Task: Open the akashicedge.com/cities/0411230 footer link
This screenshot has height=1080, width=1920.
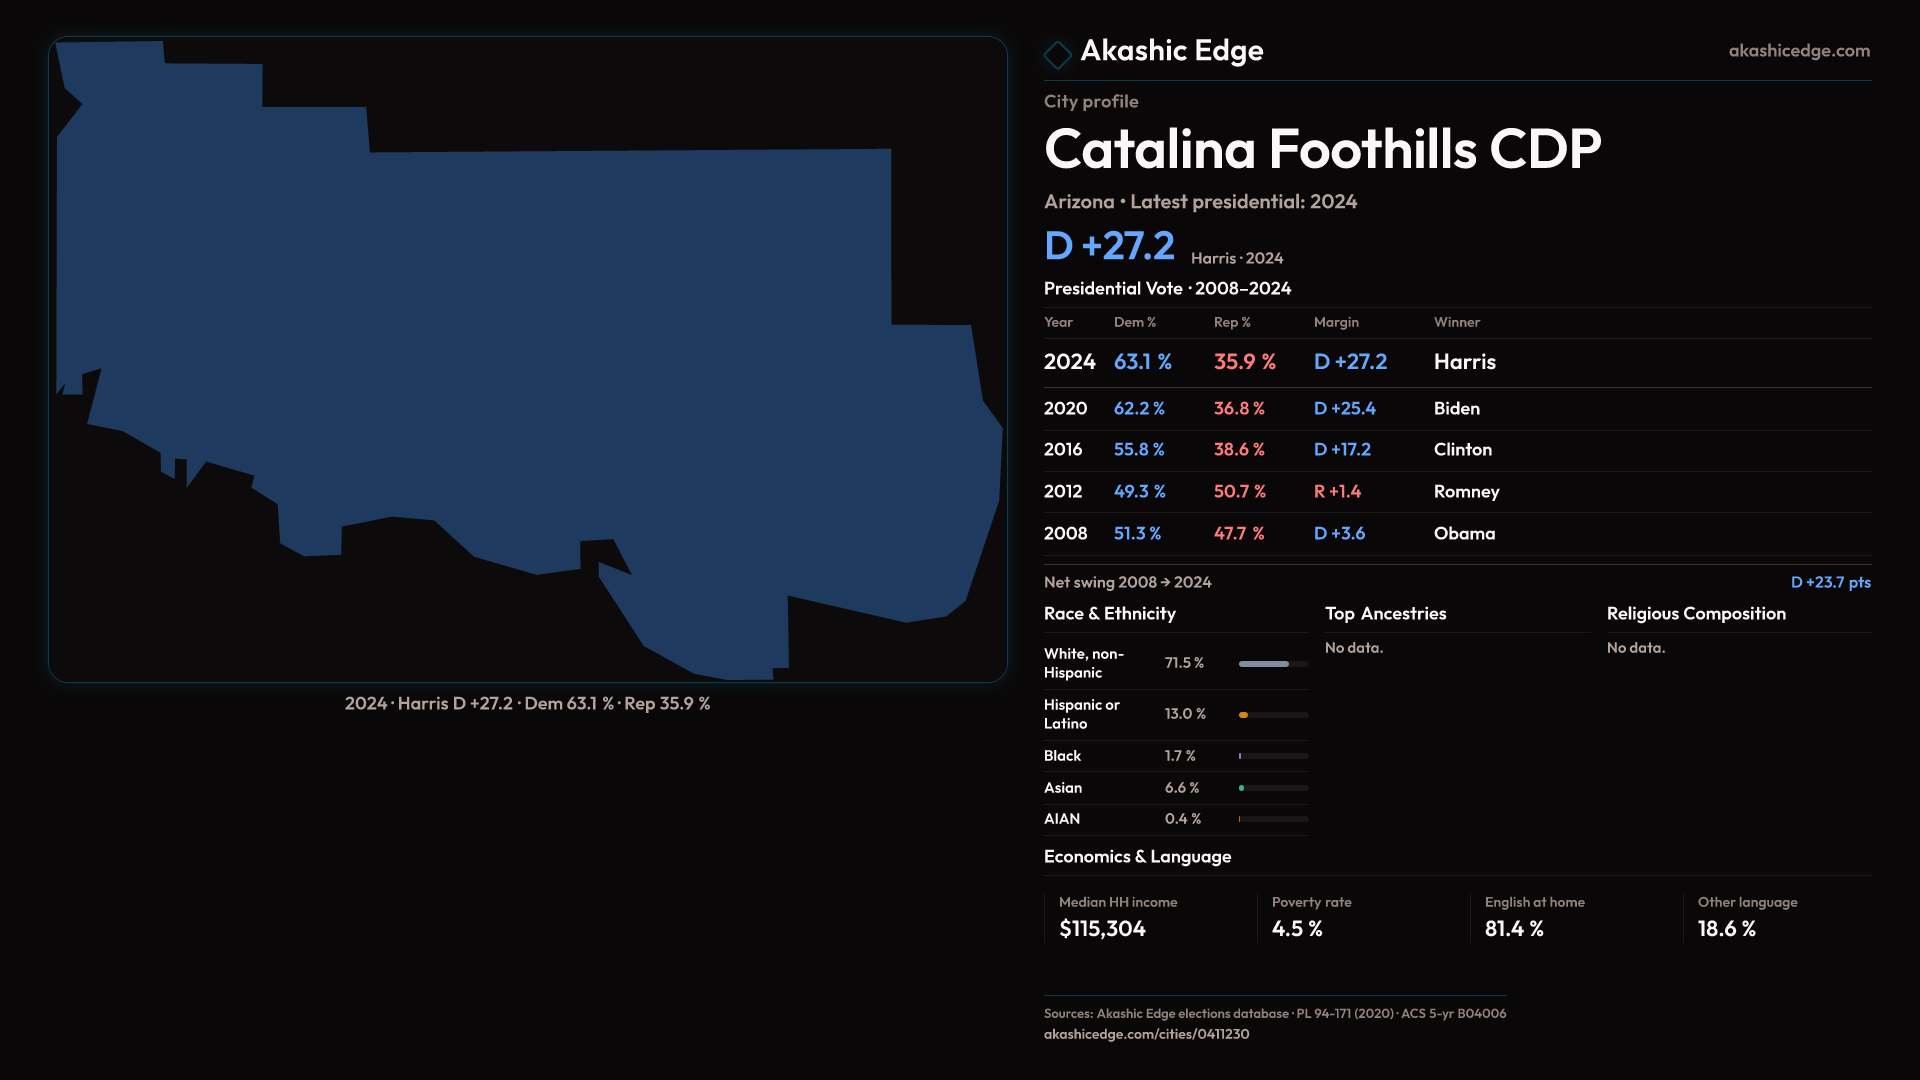Action: click(1146, 1034)
